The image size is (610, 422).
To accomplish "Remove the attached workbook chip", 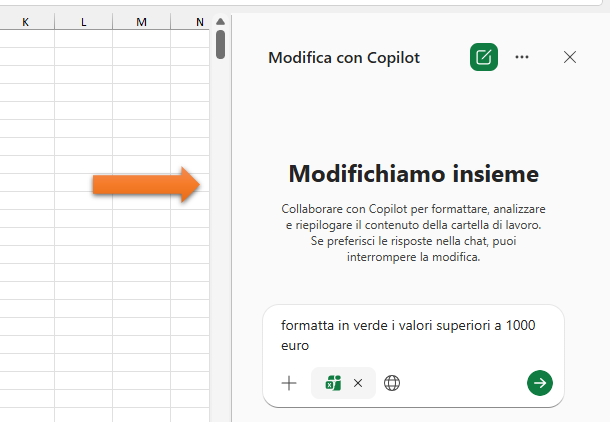I will click(x=358, y=382).
